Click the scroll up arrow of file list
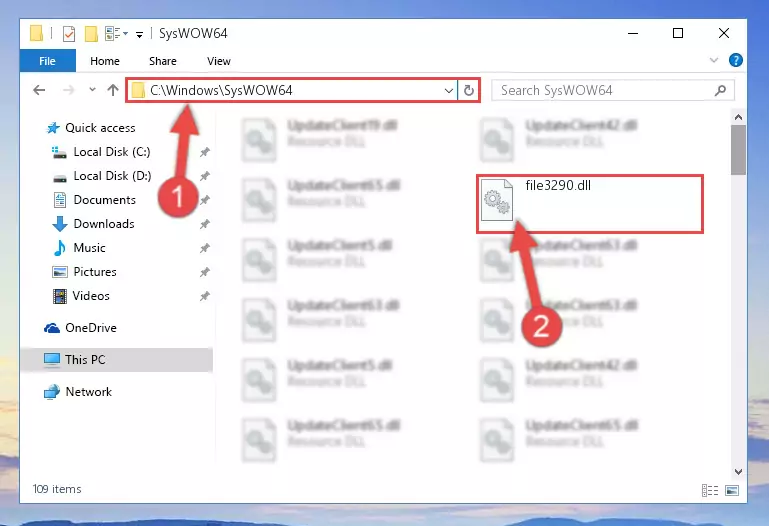Viewport: 769px width, 526px height. point(738,117)
